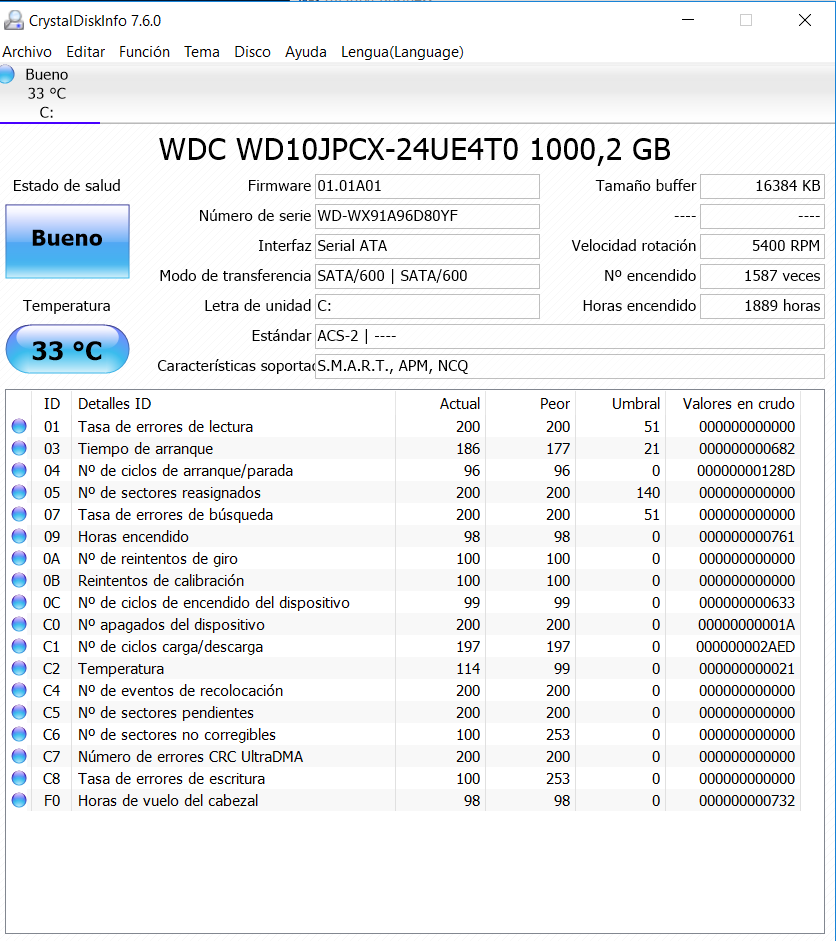Open the Lengua(Language) menu
Viewport: 836px width, 941px height.
402,52
